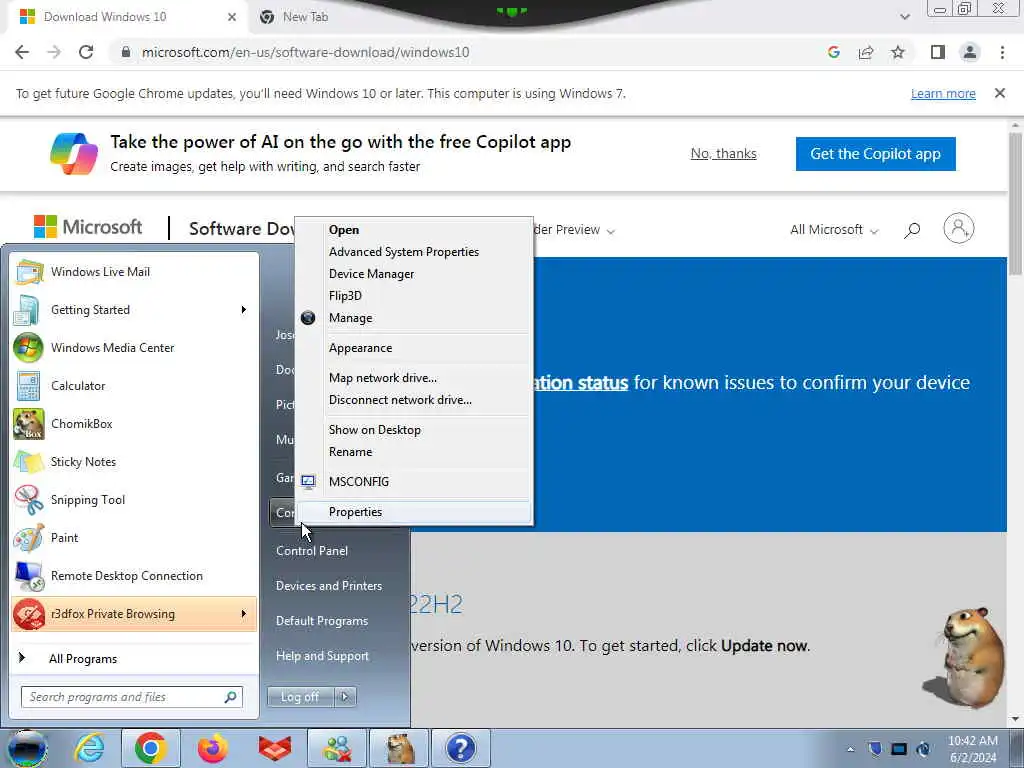Launch Windows Media Center
Viewport: 1024px width, 768px height.
coord(135,347)
